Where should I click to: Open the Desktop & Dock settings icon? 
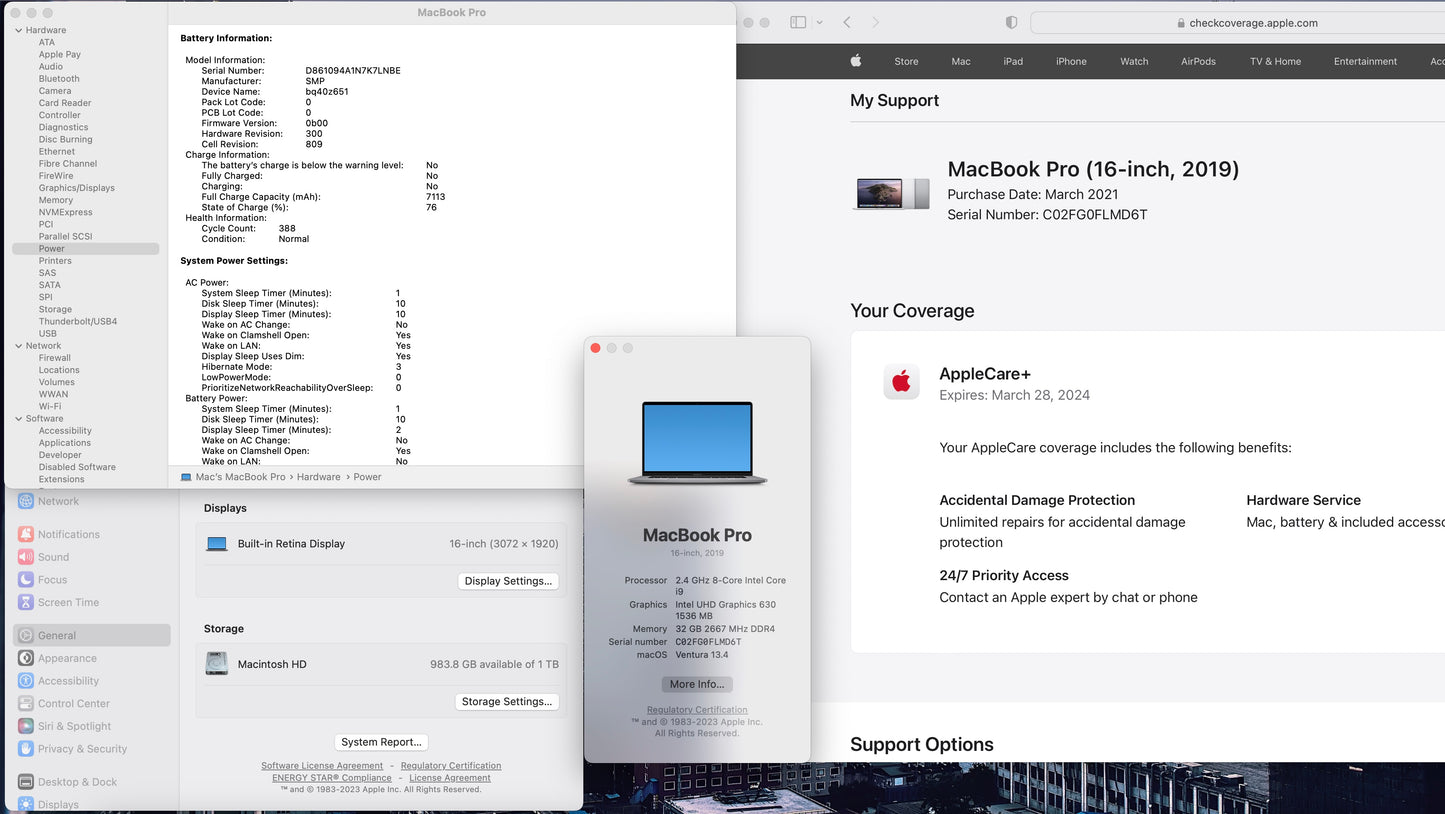25,781
